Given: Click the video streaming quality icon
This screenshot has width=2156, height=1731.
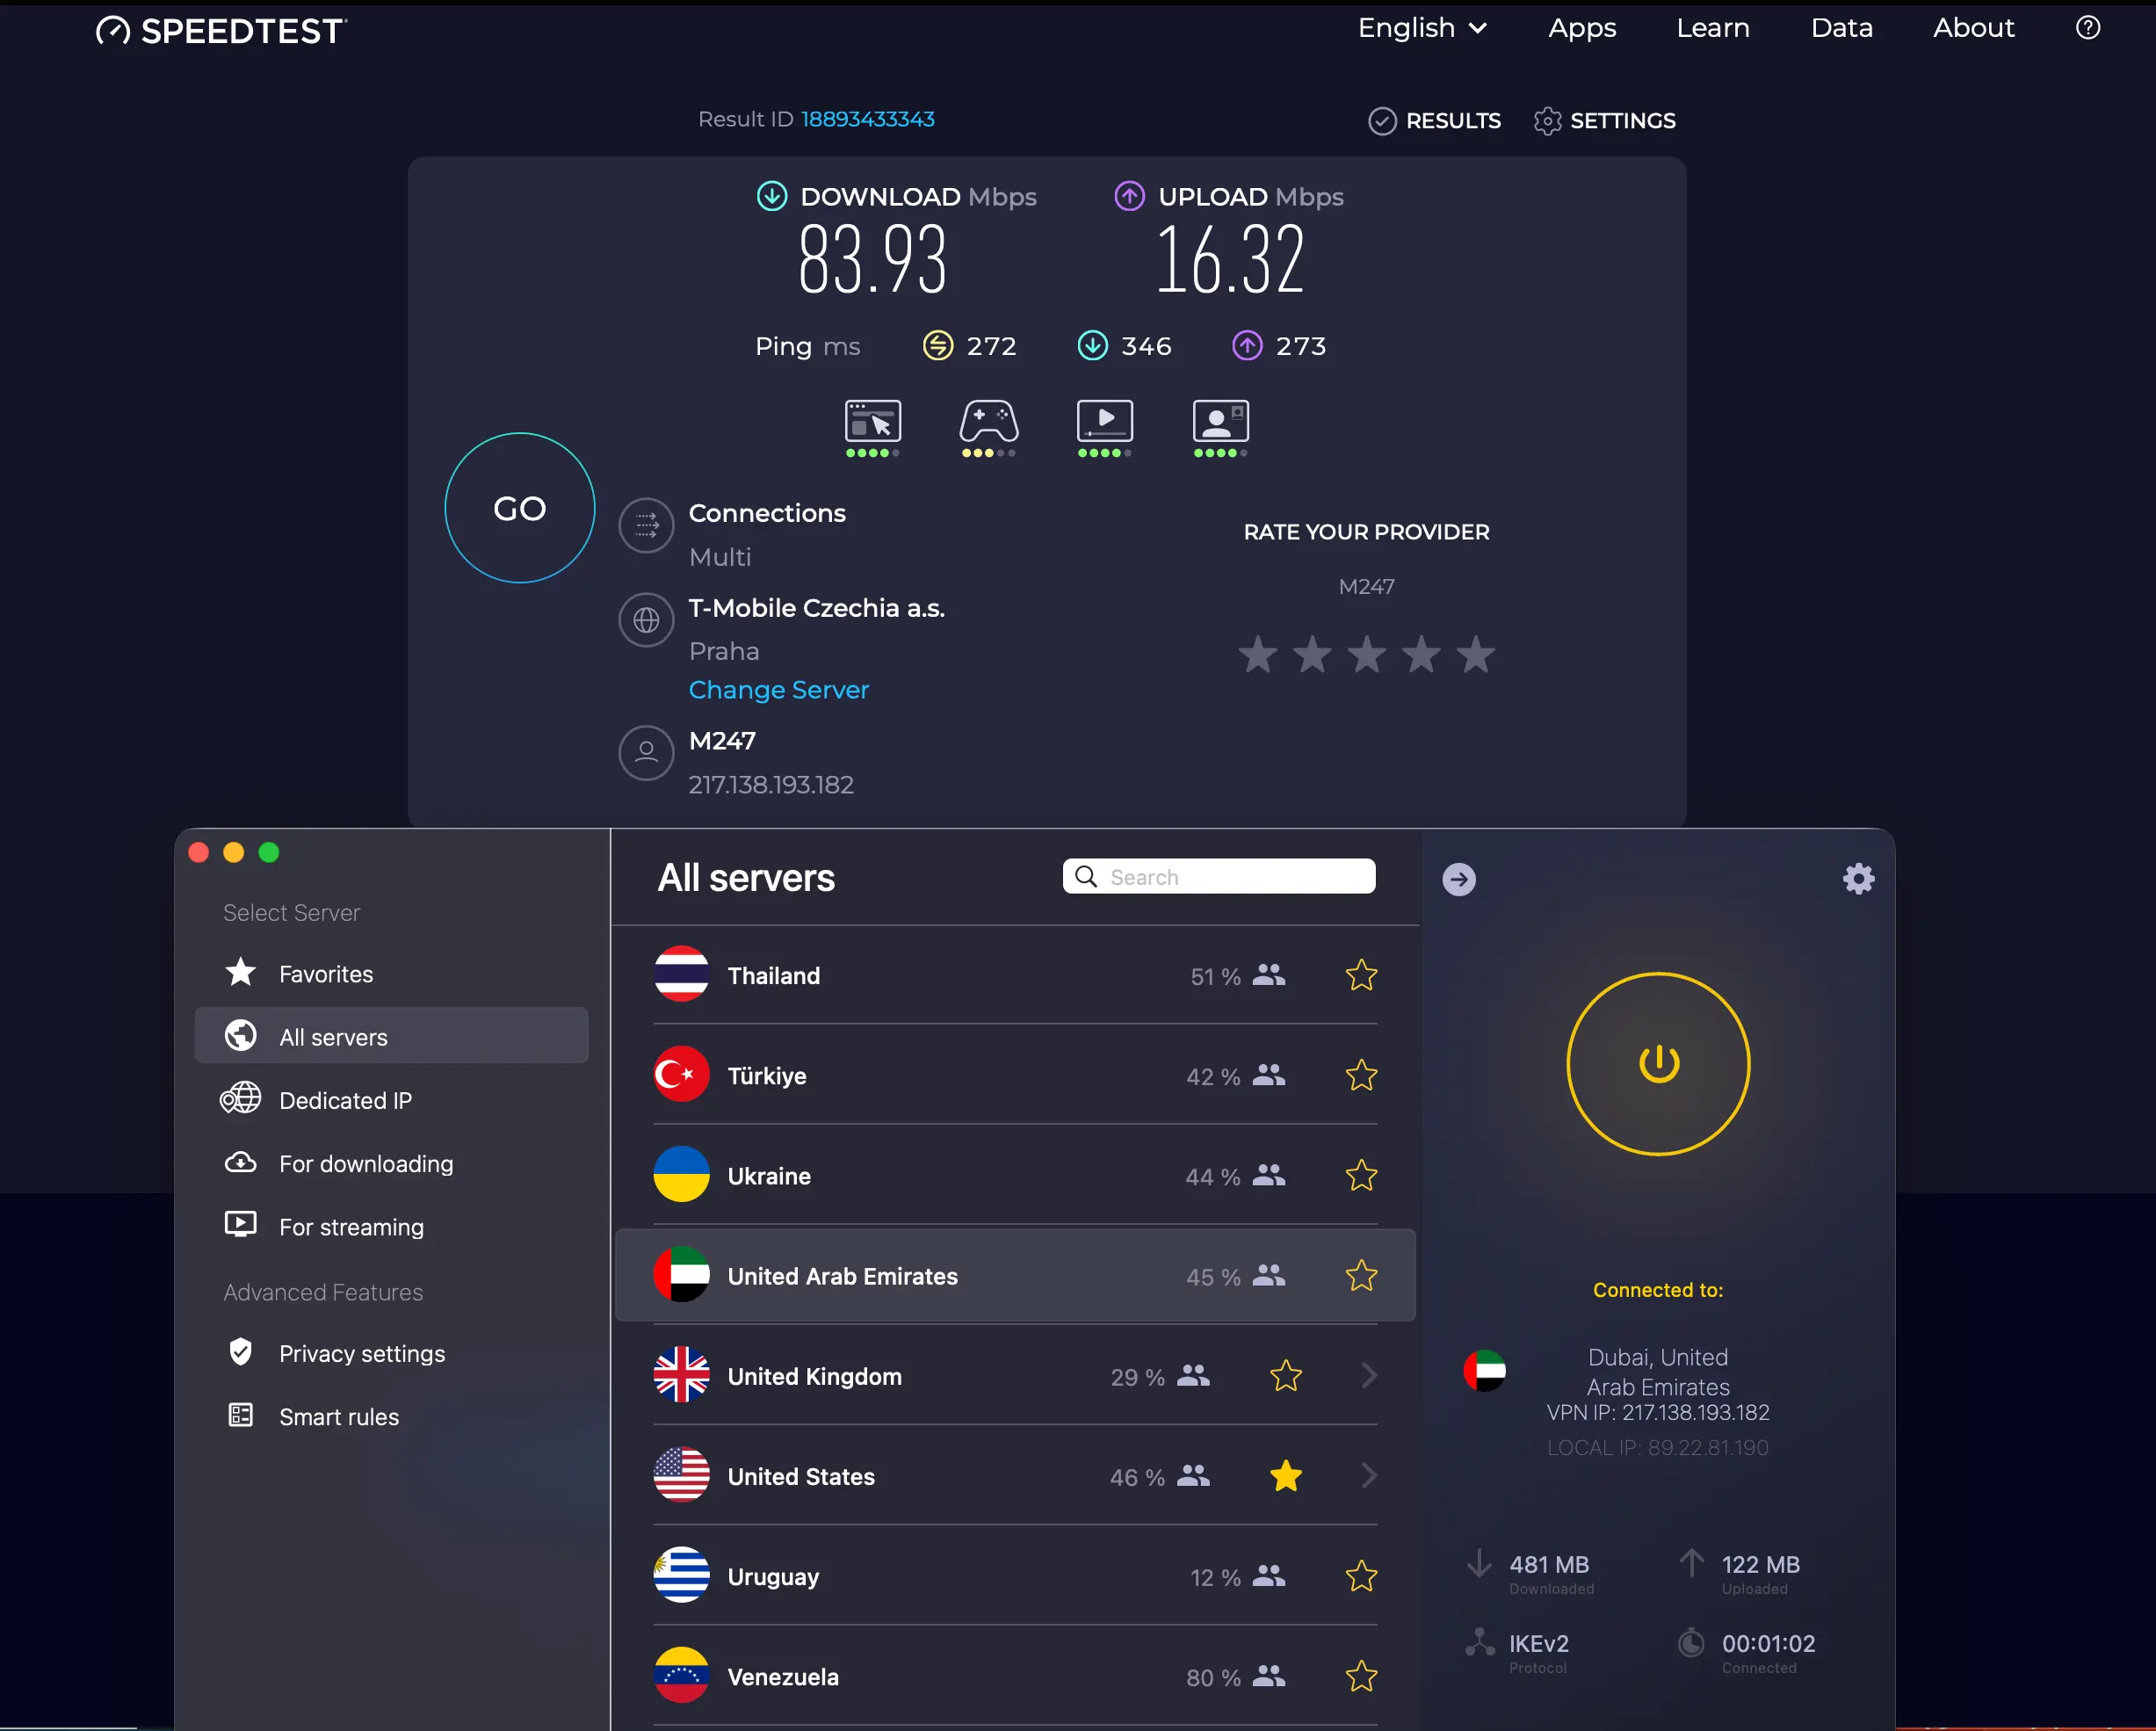Looking at the screenshot, I should tap(1104, 422).
